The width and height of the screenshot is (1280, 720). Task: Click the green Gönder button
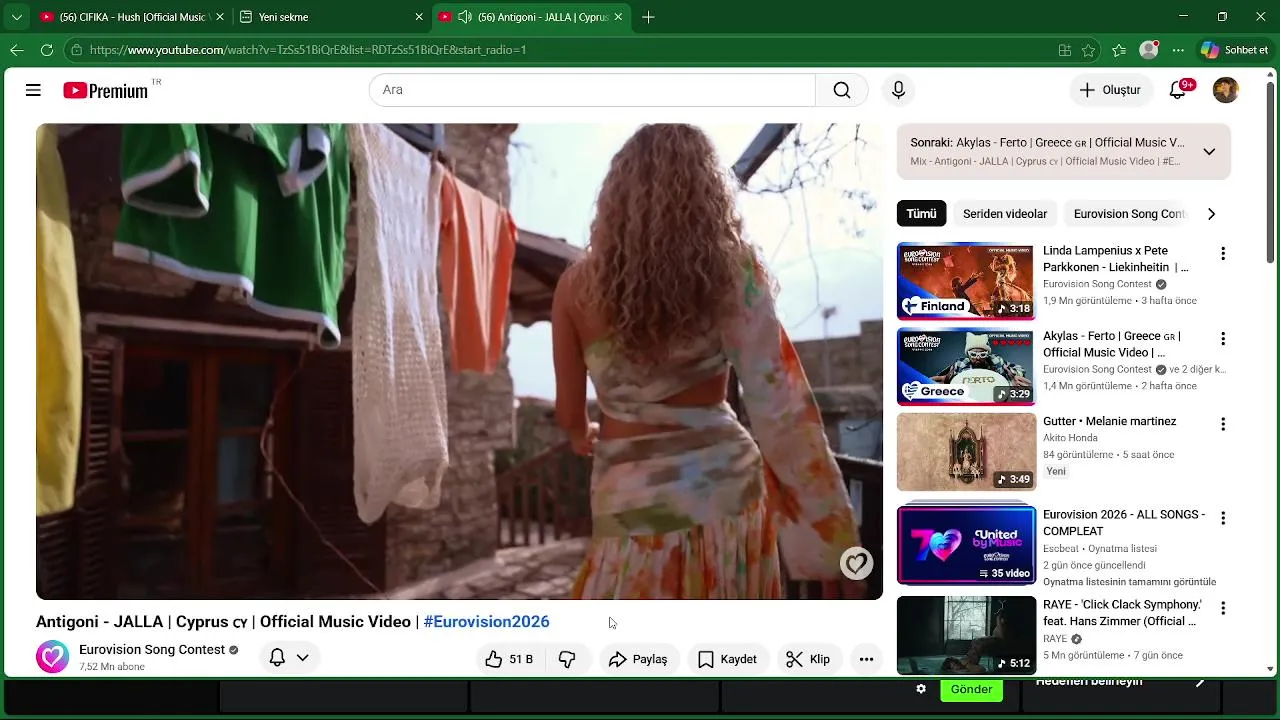tap(971, 690)
